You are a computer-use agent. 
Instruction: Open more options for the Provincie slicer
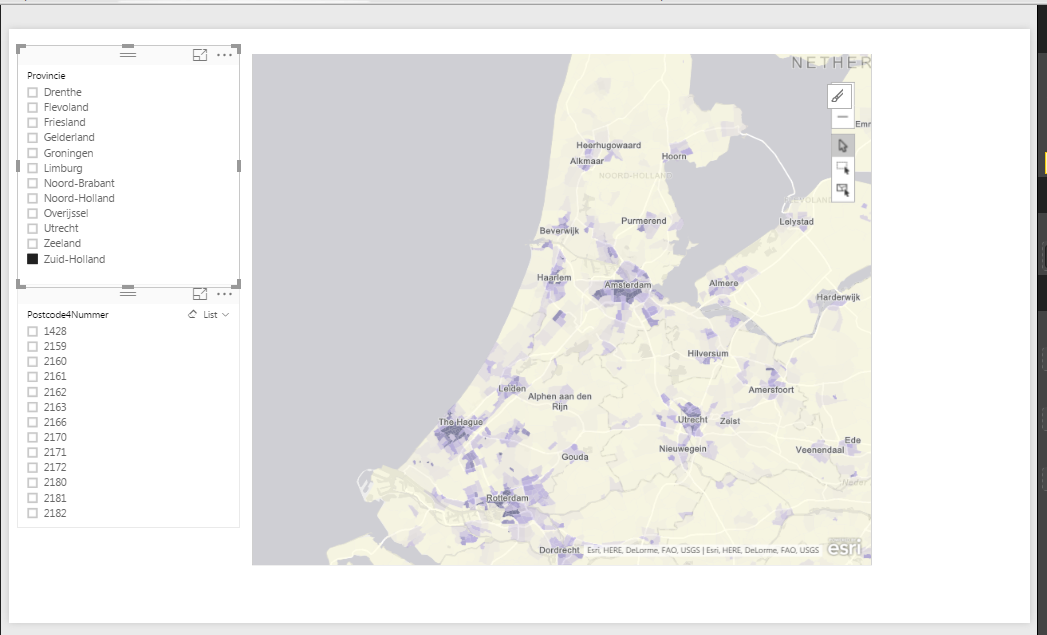[x=224, y=55]
